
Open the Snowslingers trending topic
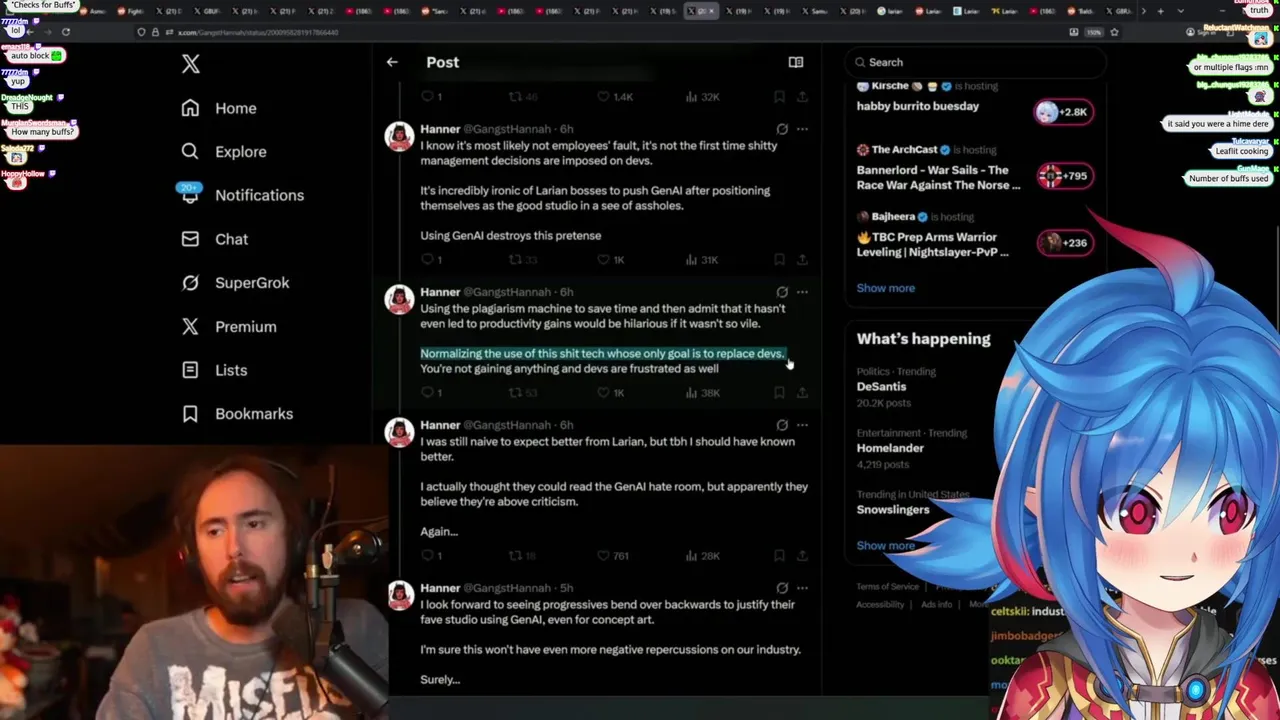point(893,509)
